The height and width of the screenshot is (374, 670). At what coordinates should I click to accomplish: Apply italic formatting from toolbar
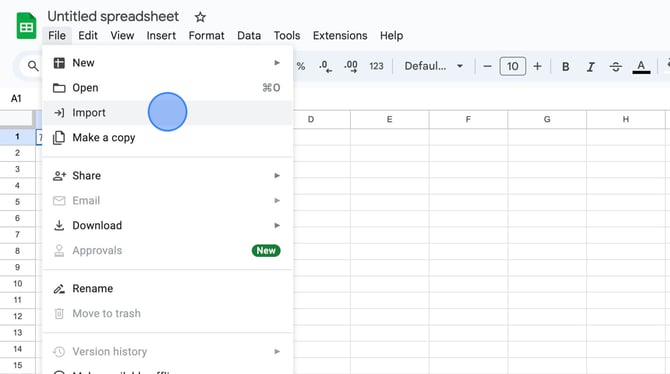[591, 67]
